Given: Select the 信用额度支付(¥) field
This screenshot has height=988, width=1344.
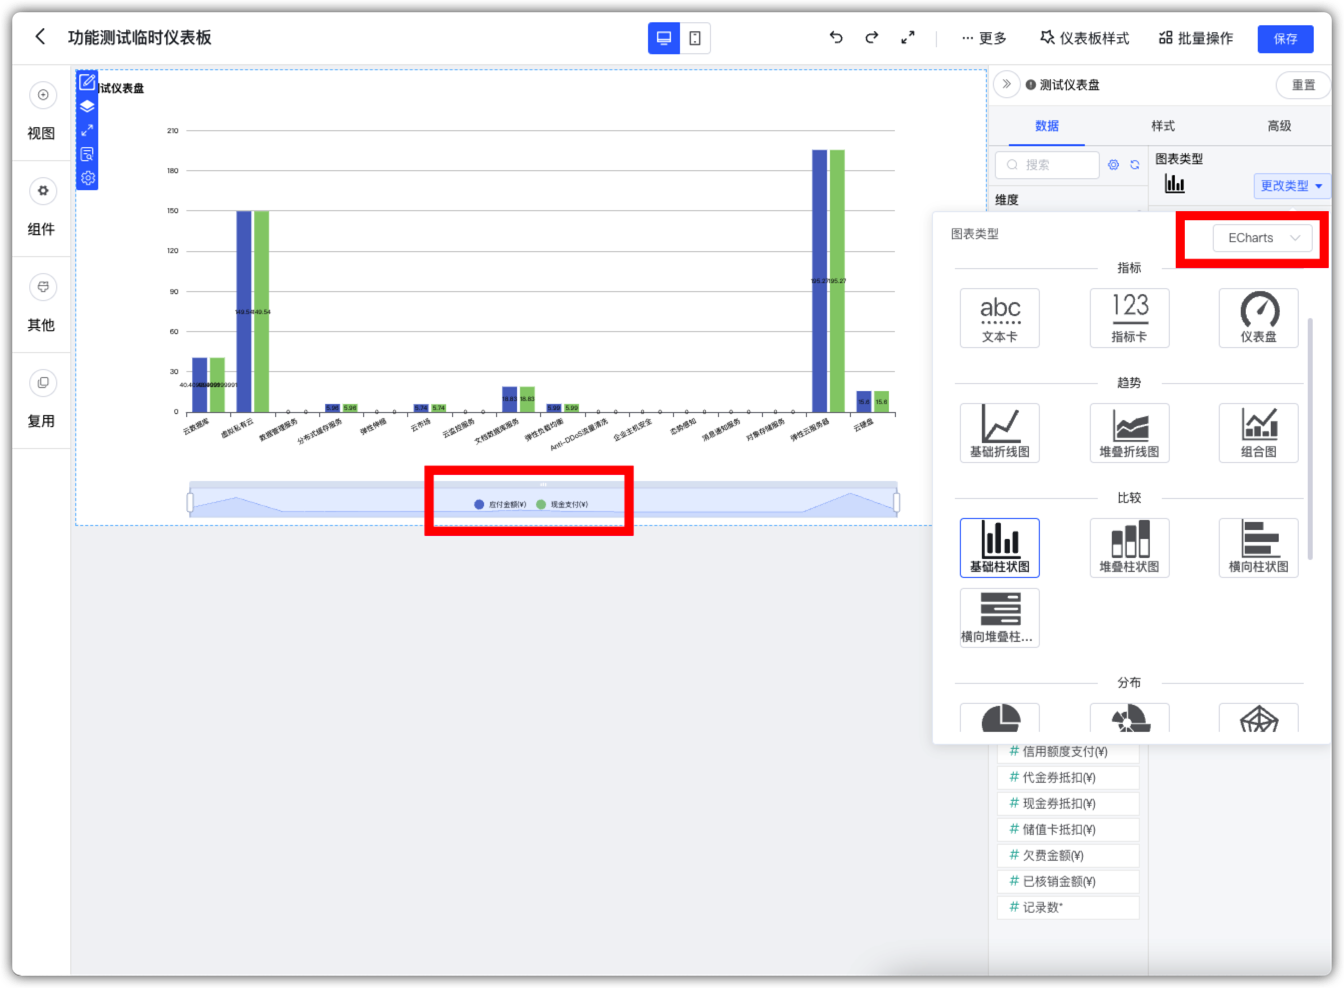Looking at the screenshot, I should pyautogui.click(x=1068, y=752).
